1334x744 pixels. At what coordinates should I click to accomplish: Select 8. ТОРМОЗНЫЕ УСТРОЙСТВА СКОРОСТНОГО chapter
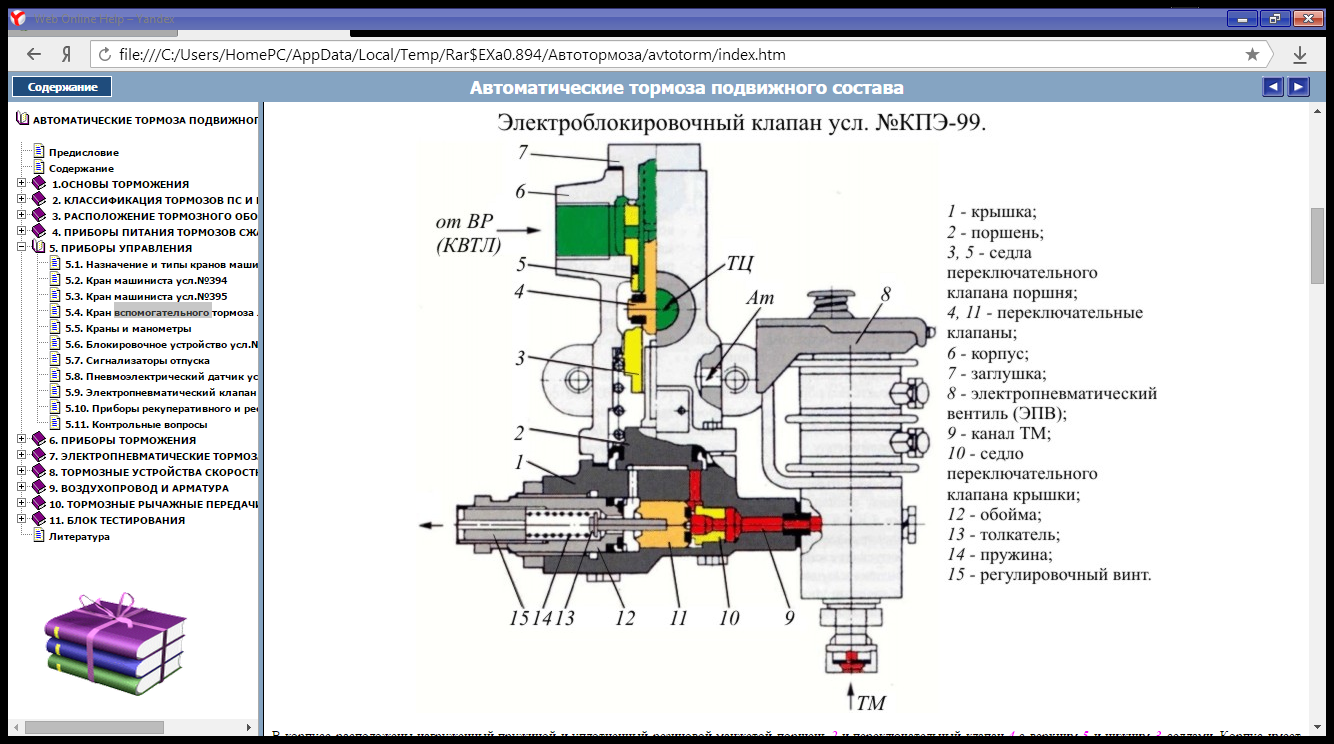pos(154,472)
